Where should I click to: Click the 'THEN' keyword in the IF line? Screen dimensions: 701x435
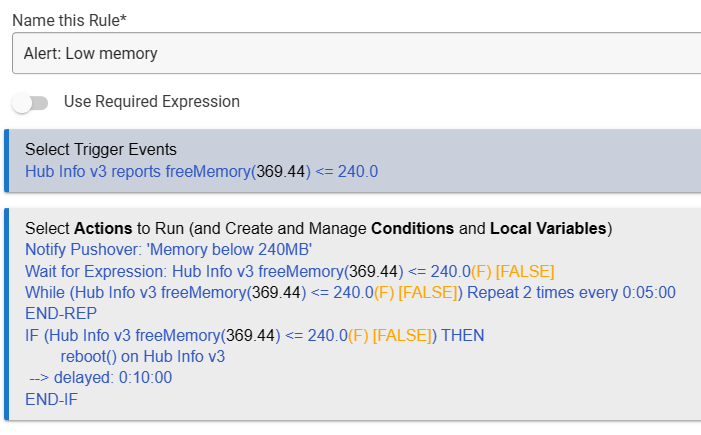pos(461,335)
